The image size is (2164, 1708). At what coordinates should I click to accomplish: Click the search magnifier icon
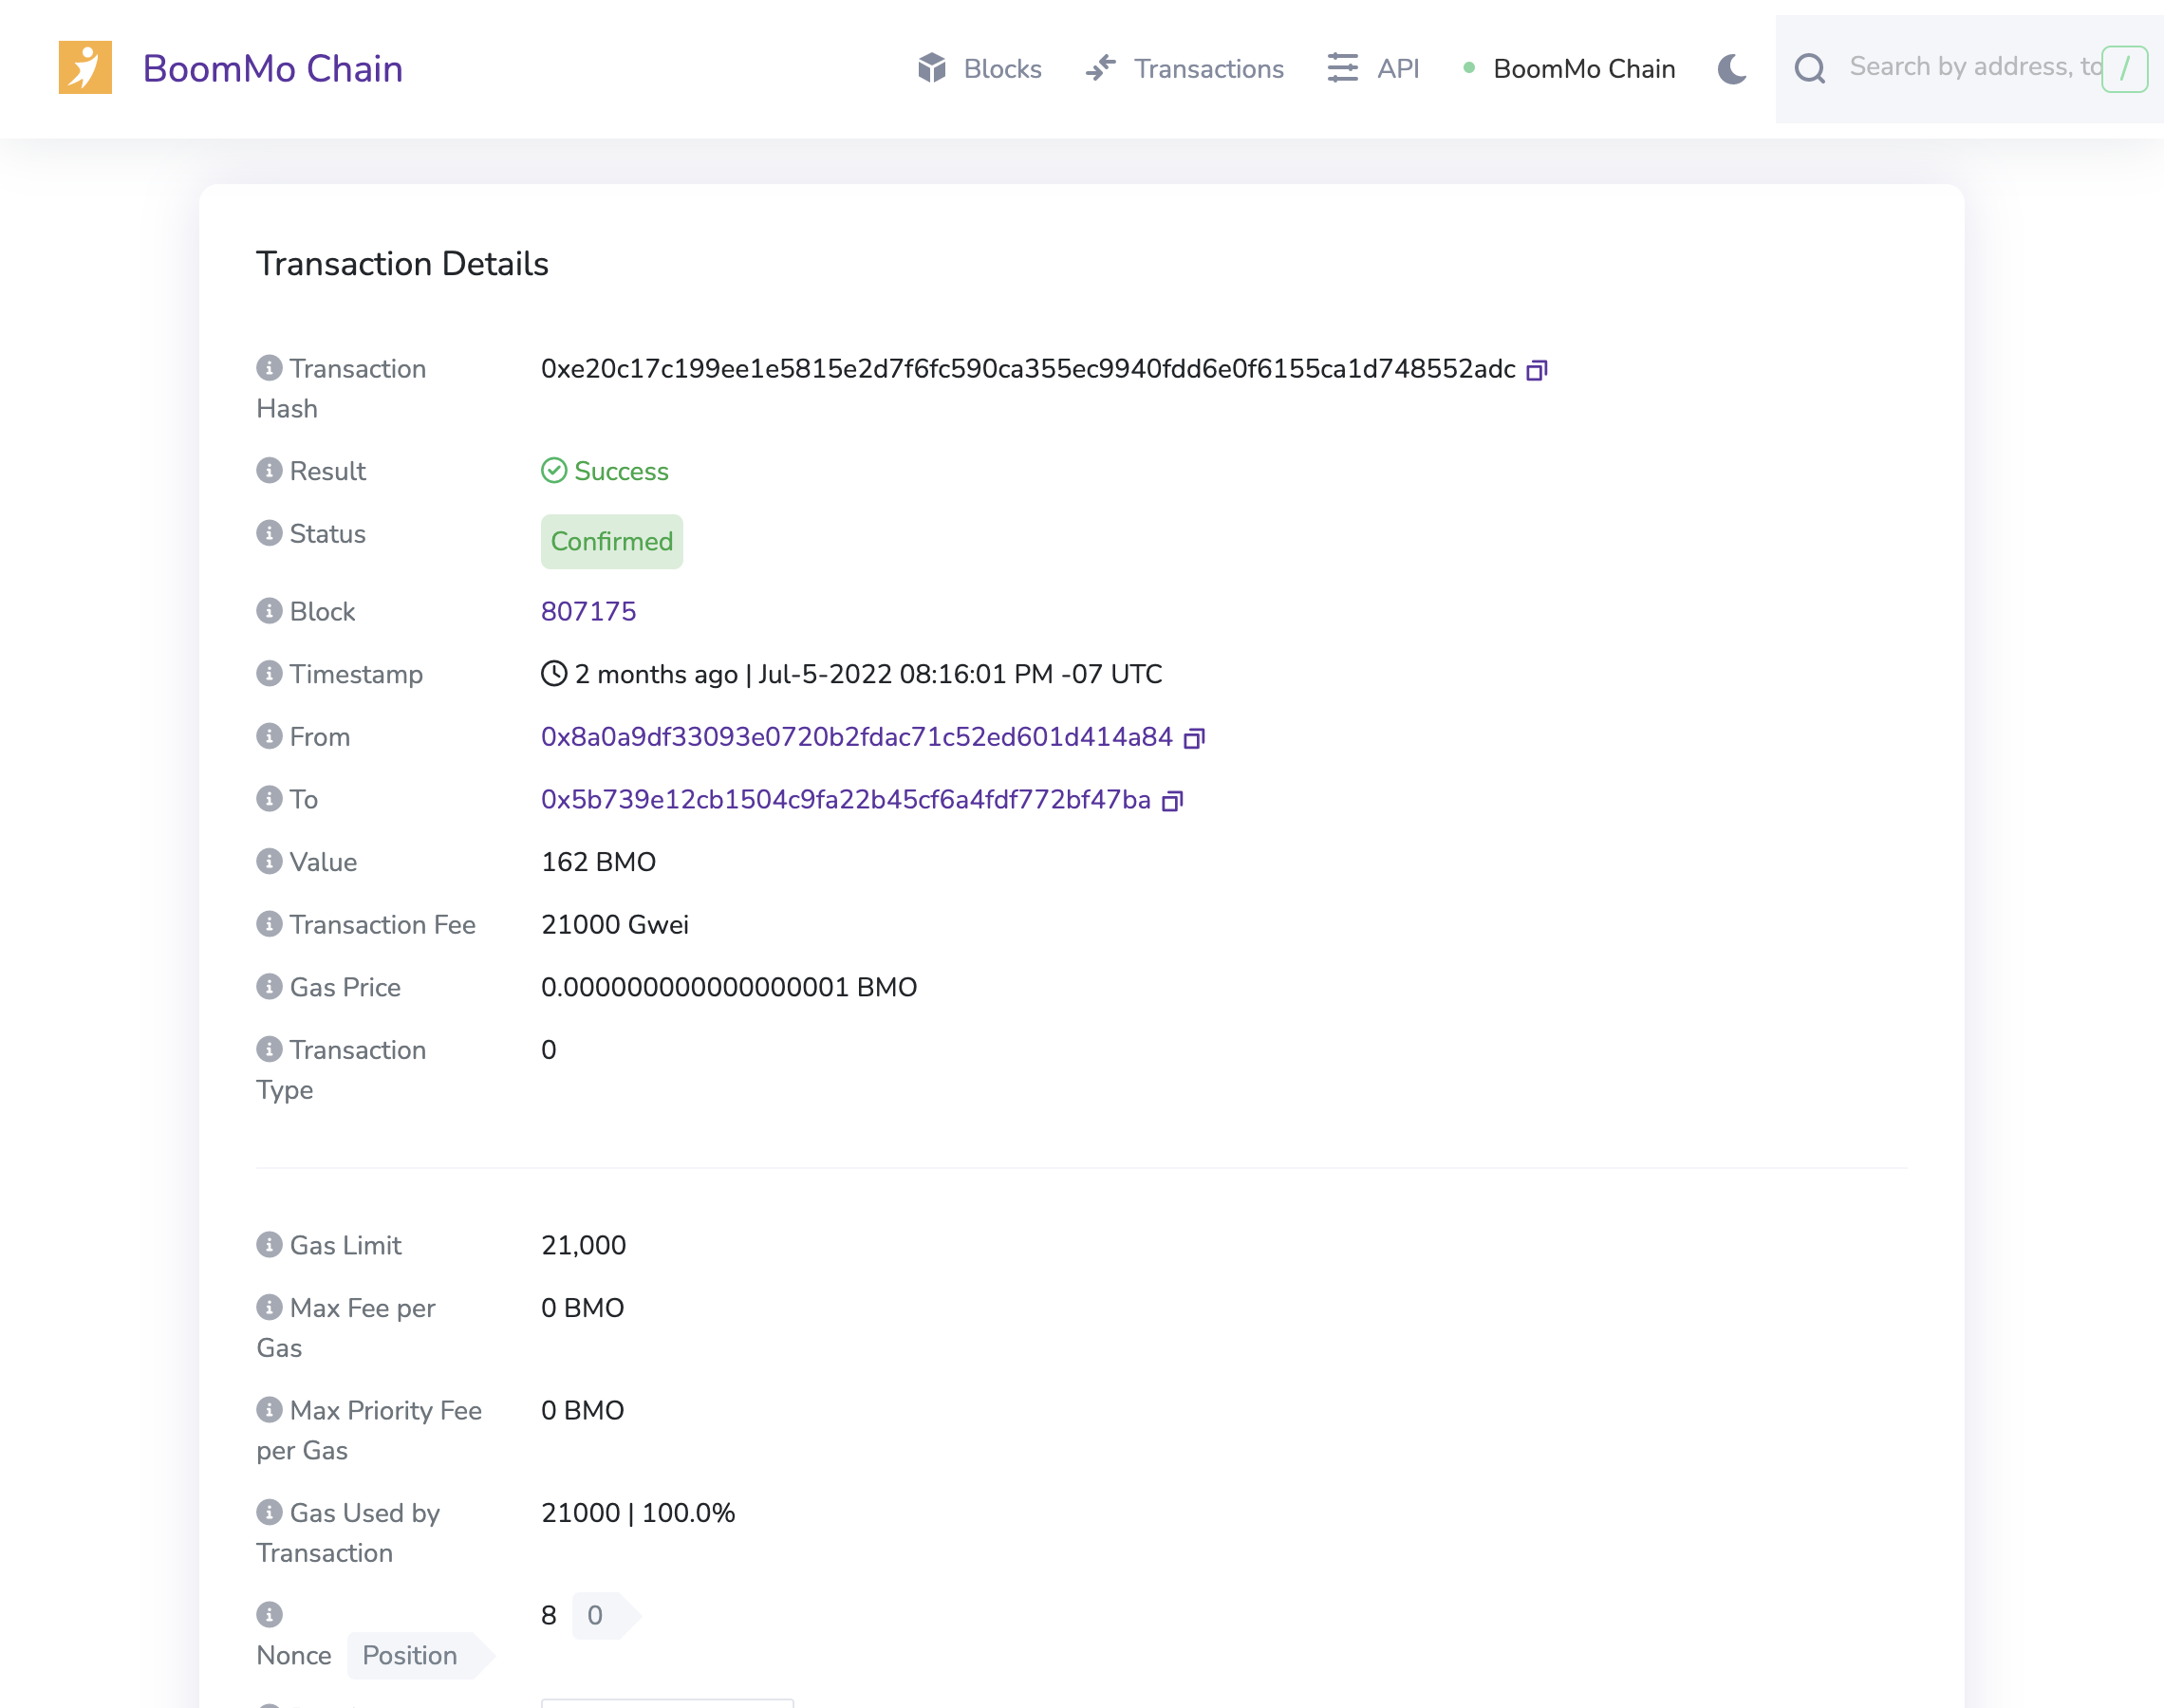click(1809, 69)
